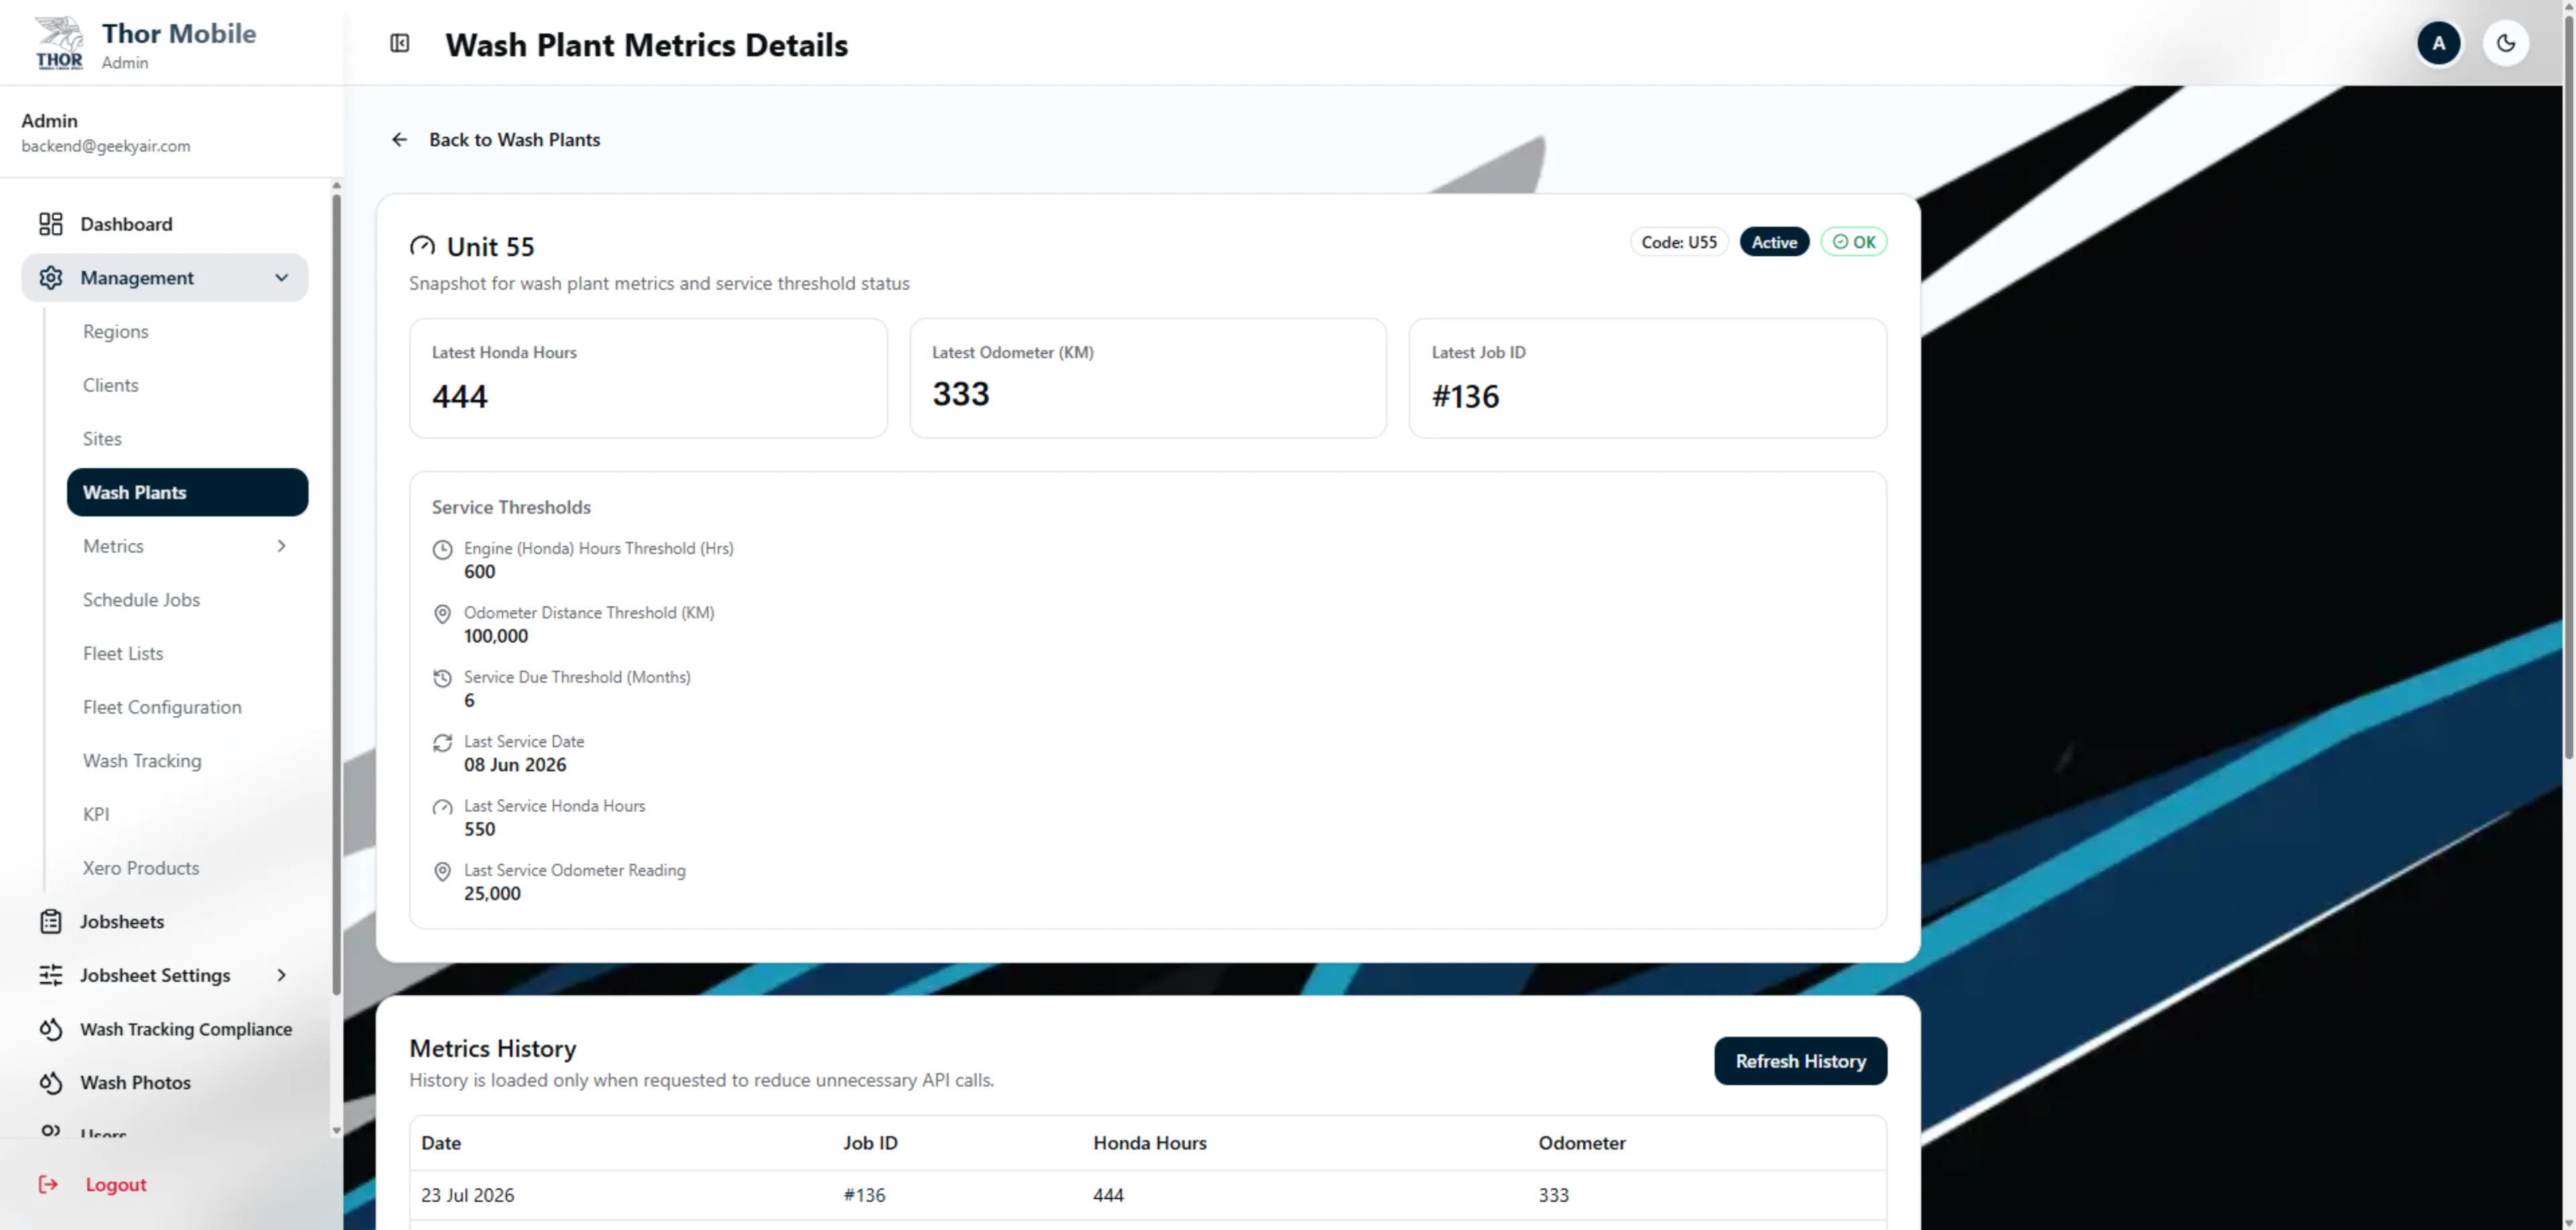Click the Date column header
The height and width of the screenshot is (1230, 2576).
coord(441,1143)
